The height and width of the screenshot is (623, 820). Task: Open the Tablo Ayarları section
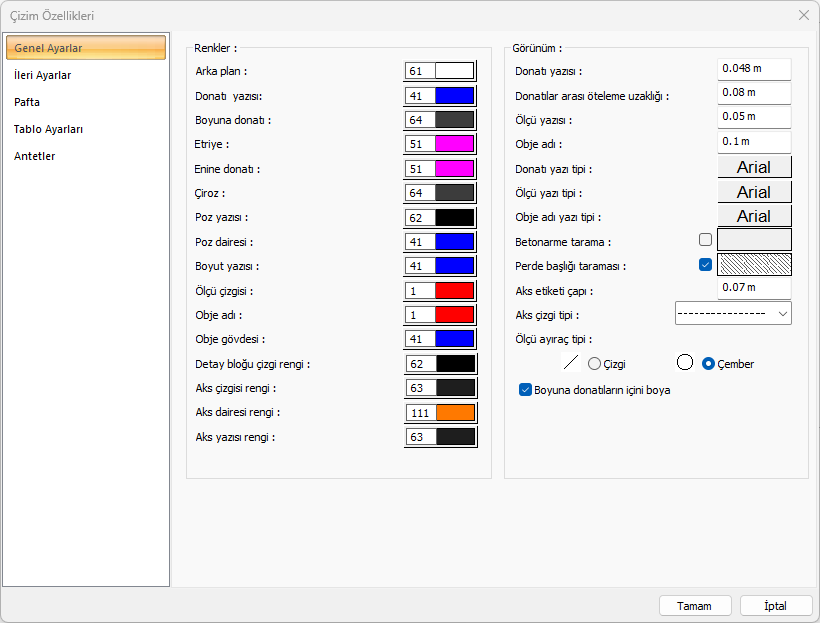coord(48,129)
